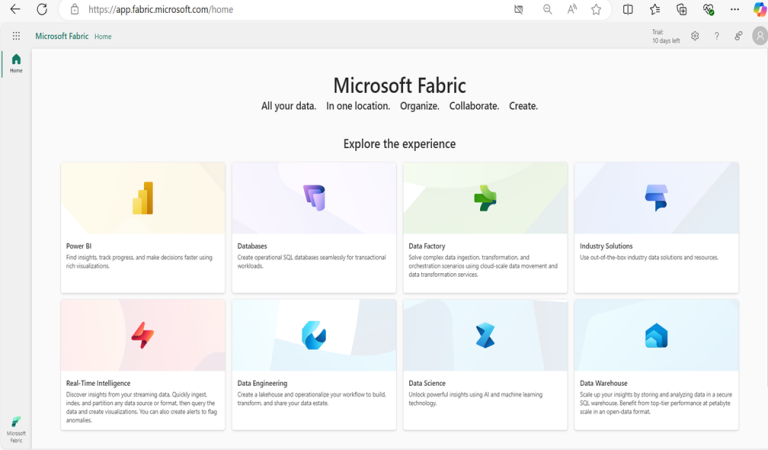This screenshot has height=450, width=768.
Task: Click the browser Back arrow
Action: 15,9
